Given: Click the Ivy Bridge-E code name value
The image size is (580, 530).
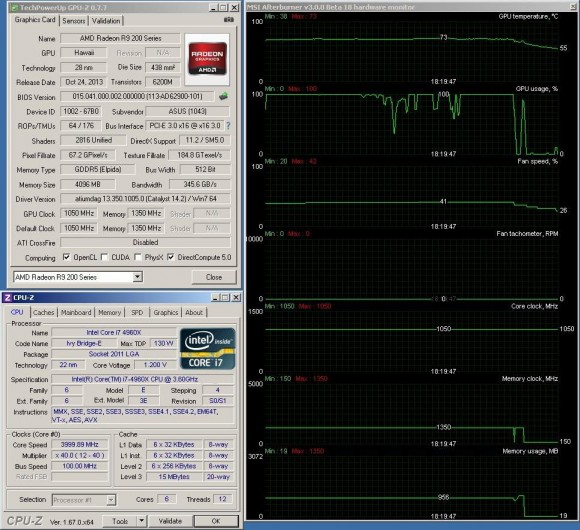Looking at the screenshot, I should coord(84,343).
